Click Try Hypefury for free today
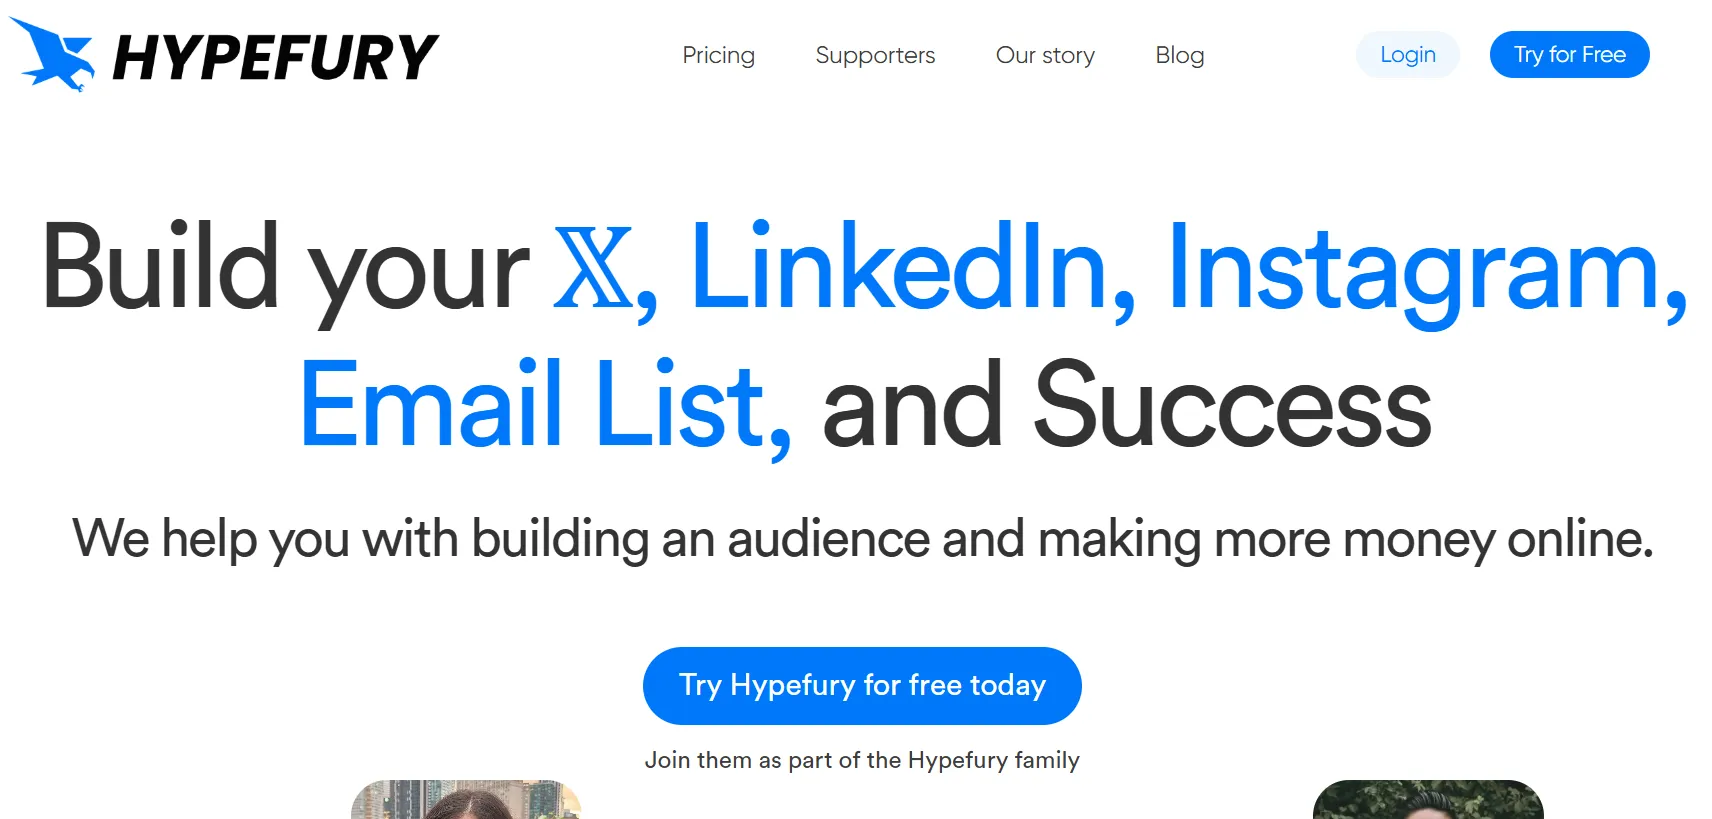This screenshot has height=819, width=1712. pyautogui.click(x=862, y=685)
